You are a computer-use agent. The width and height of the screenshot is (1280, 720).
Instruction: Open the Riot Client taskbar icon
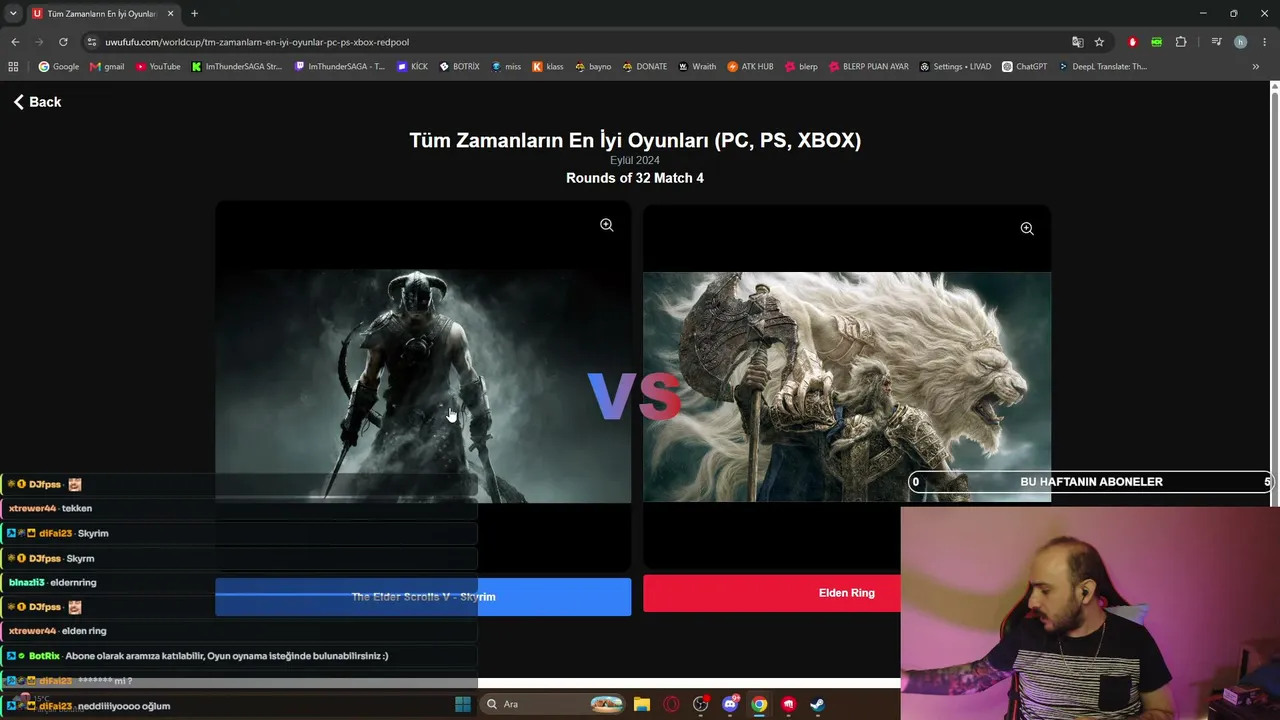788,704
